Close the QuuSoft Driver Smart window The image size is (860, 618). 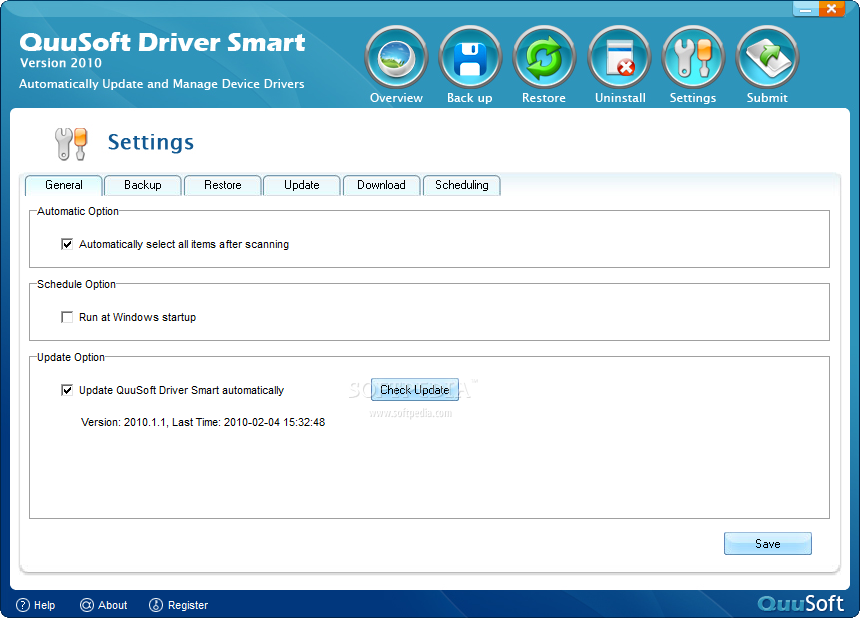point(832,8)
